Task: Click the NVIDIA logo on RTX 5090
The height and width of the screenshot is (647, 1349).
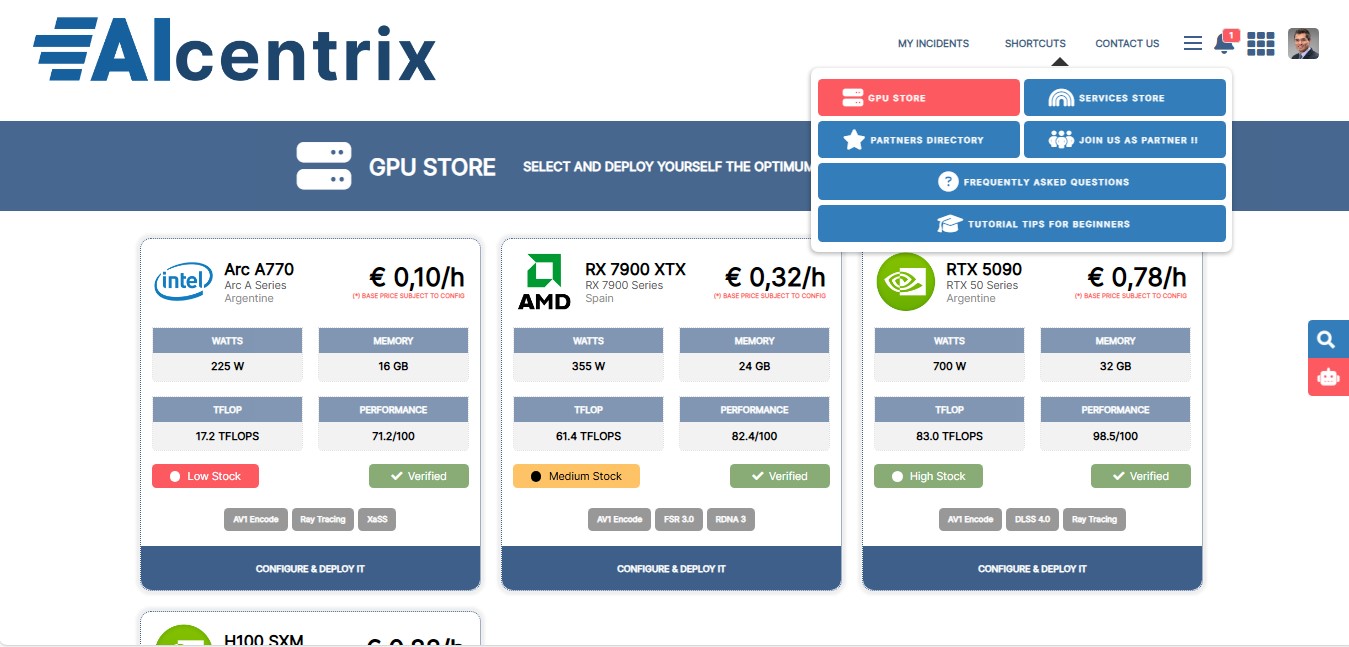Action: pos(905,282)
